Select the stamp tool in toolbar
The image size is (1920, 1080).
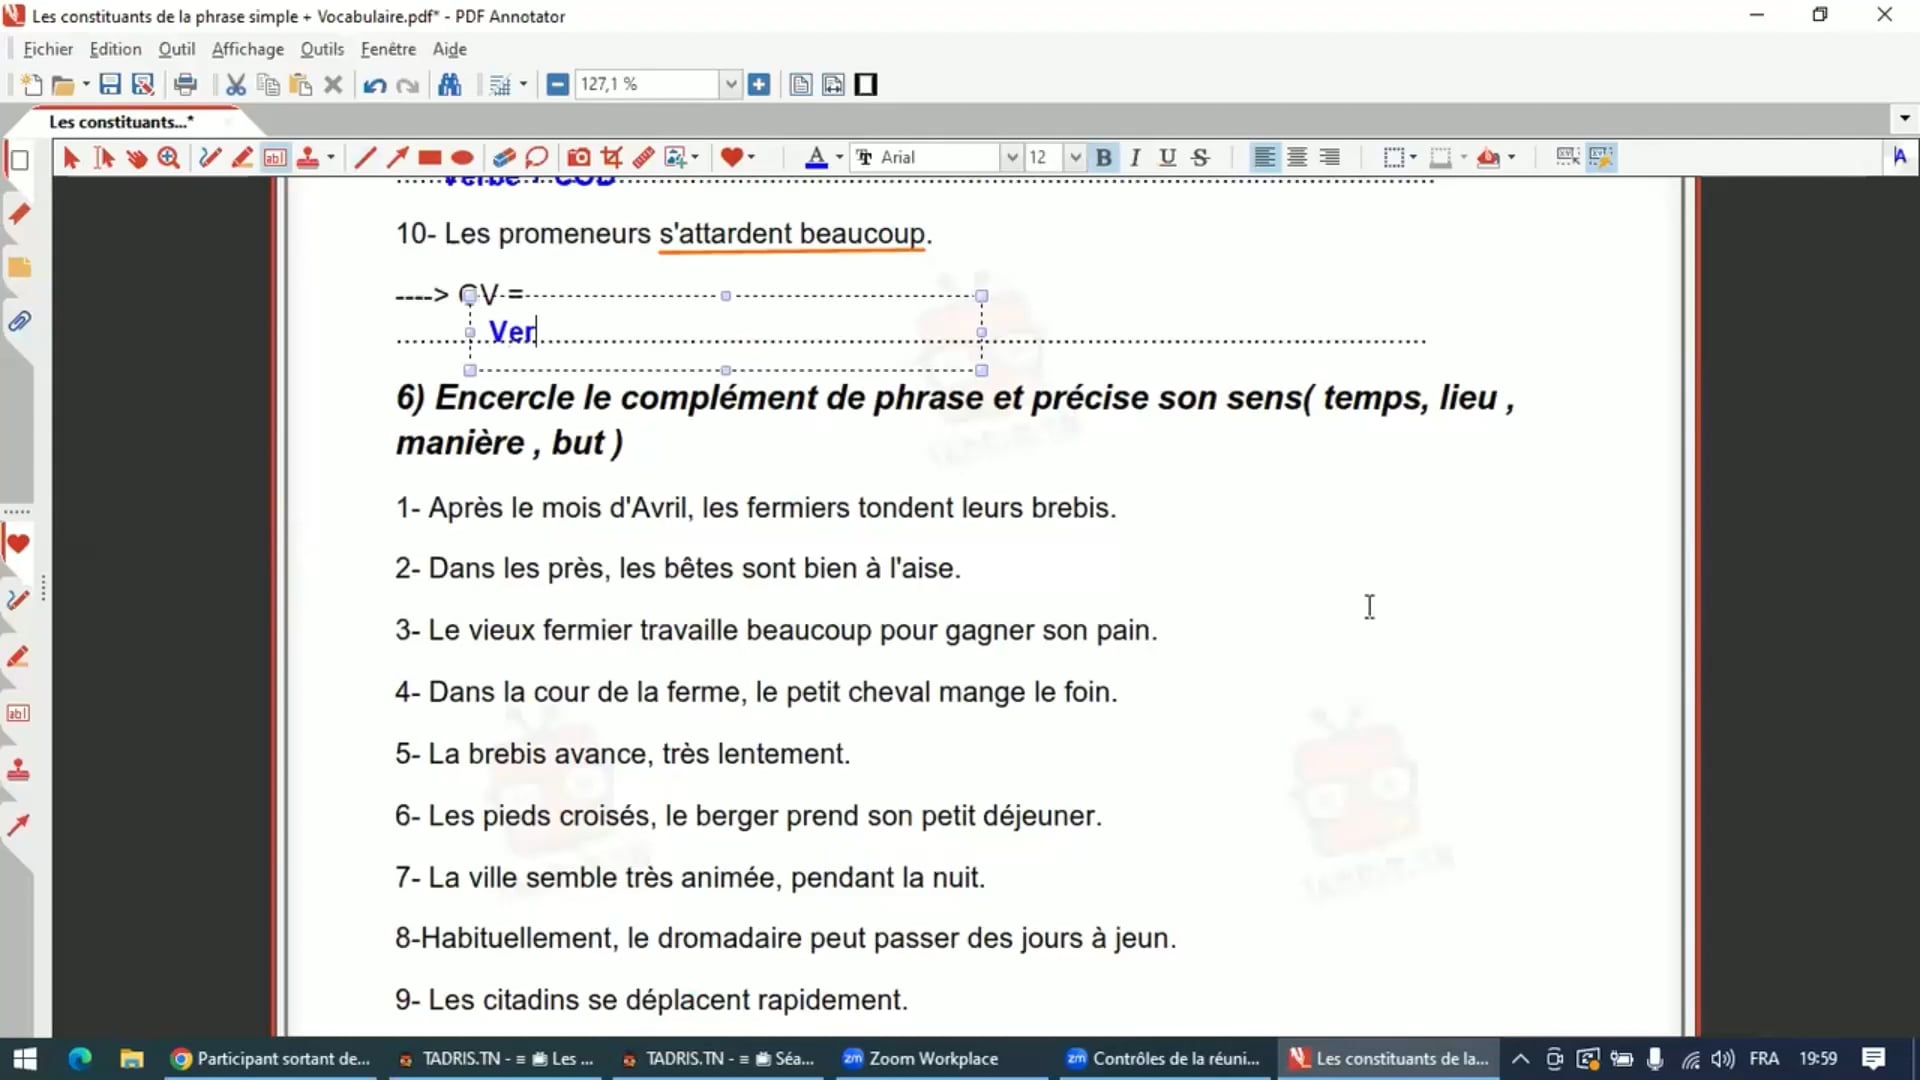(x=308, y=157)
